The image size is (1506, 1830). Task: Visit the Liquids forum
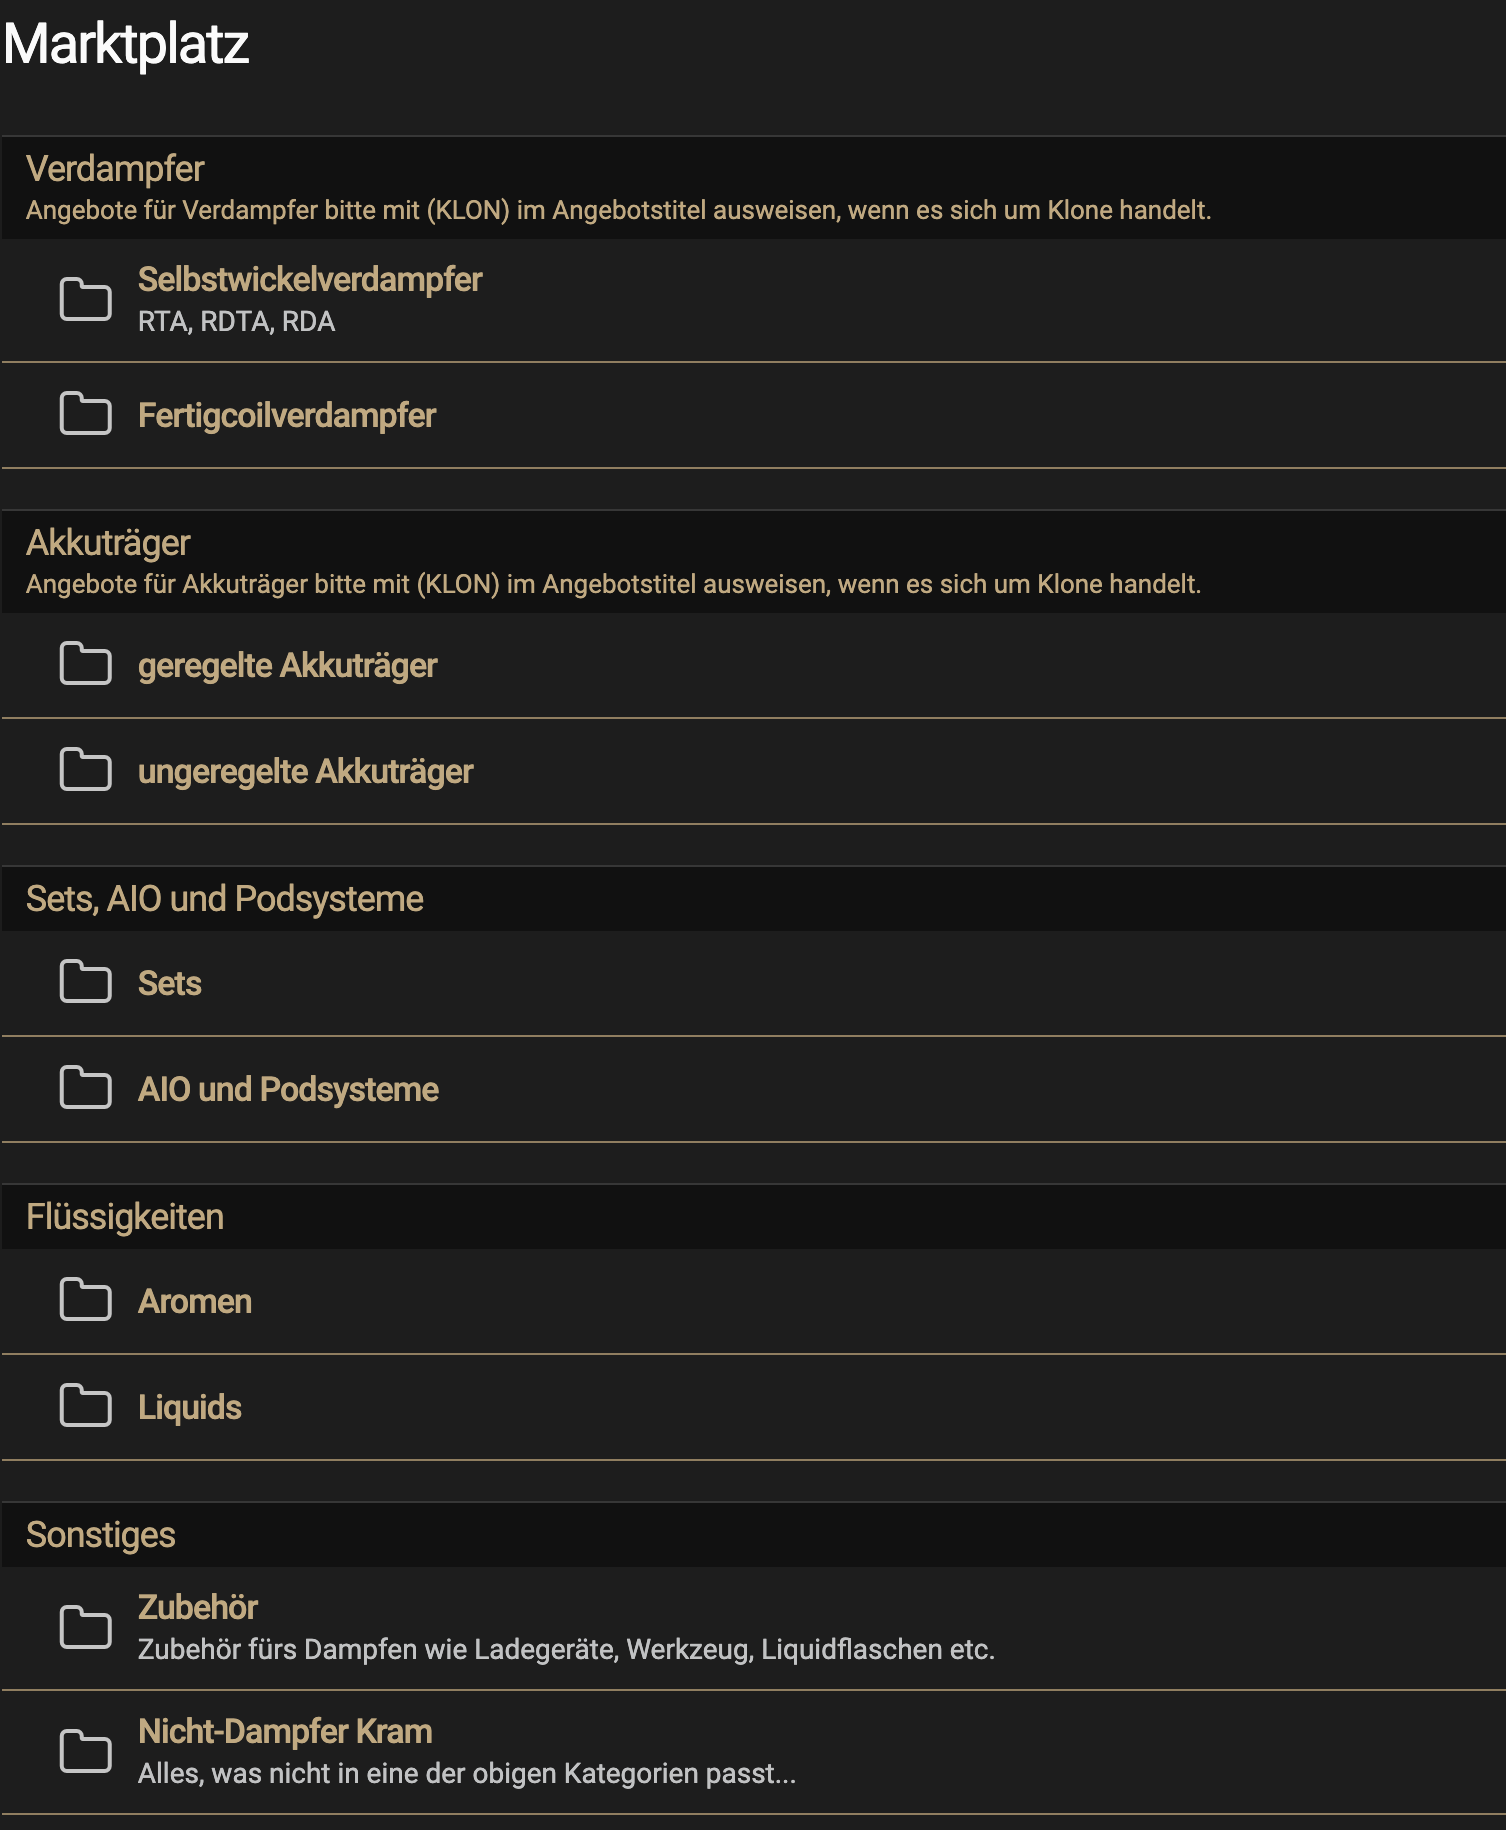pyautogui.click(x=189, y=1408)
